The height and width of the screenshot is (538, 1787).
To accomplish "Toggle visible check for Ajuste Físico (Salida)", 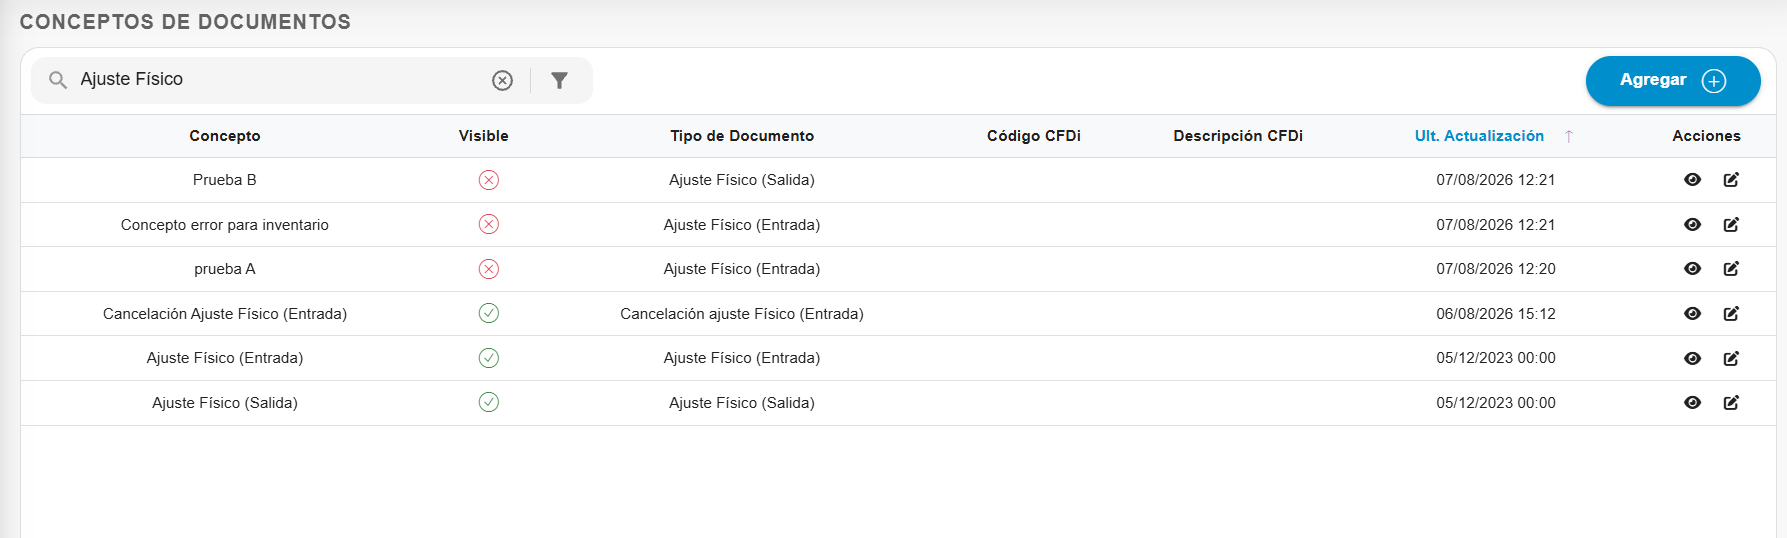I will [x=488, y=402].
